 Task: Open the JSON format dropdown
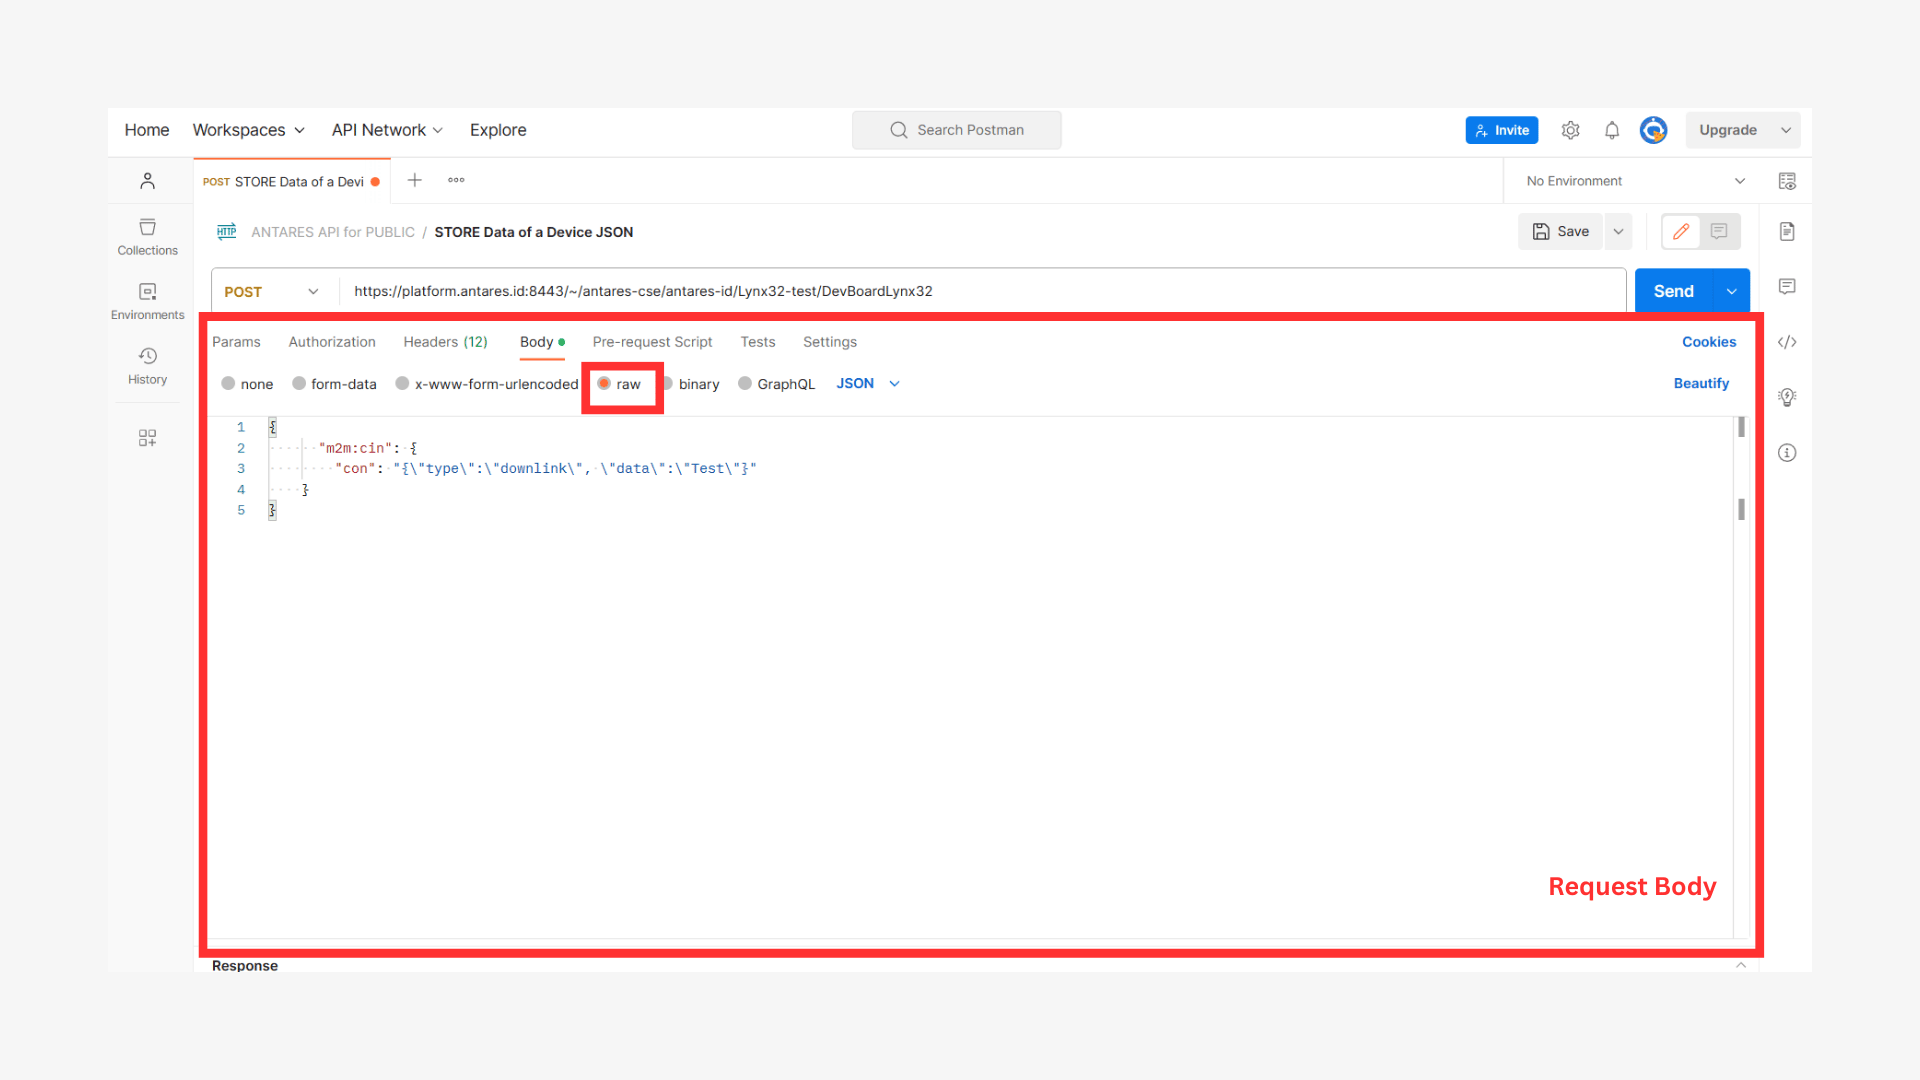pos(868,383)
